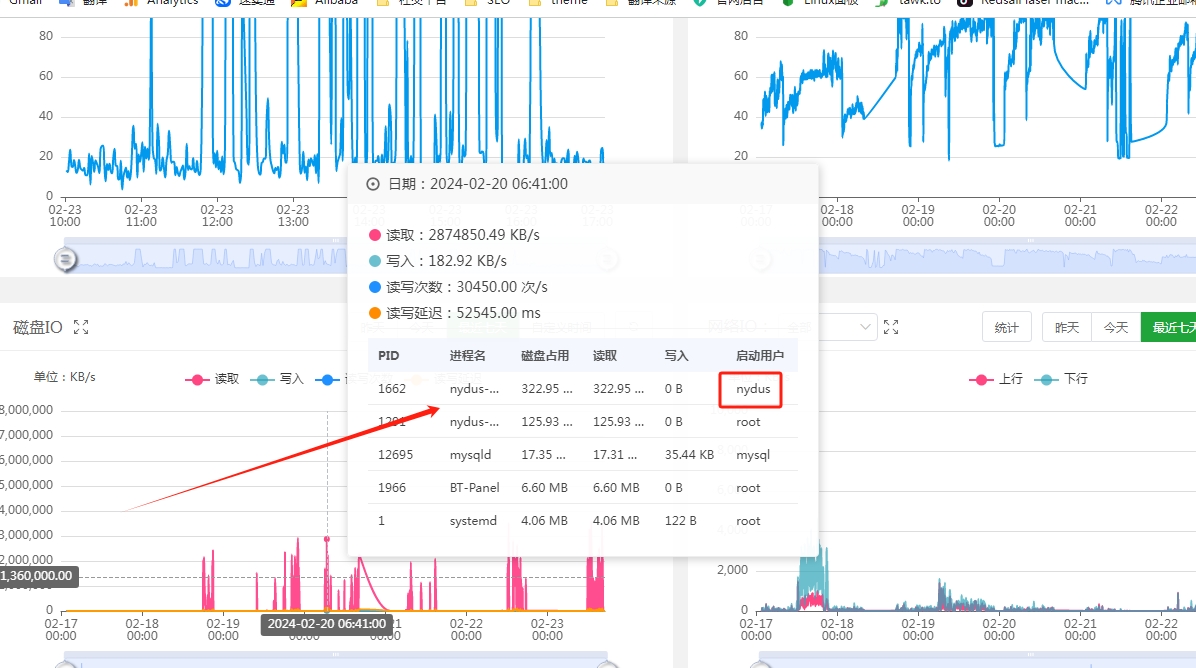The height and width of the screenshot is (668, 1196).
Task: Click the 02-23 10:00 x-axis label
Action: pyautogui.click(x=65, y=216)
